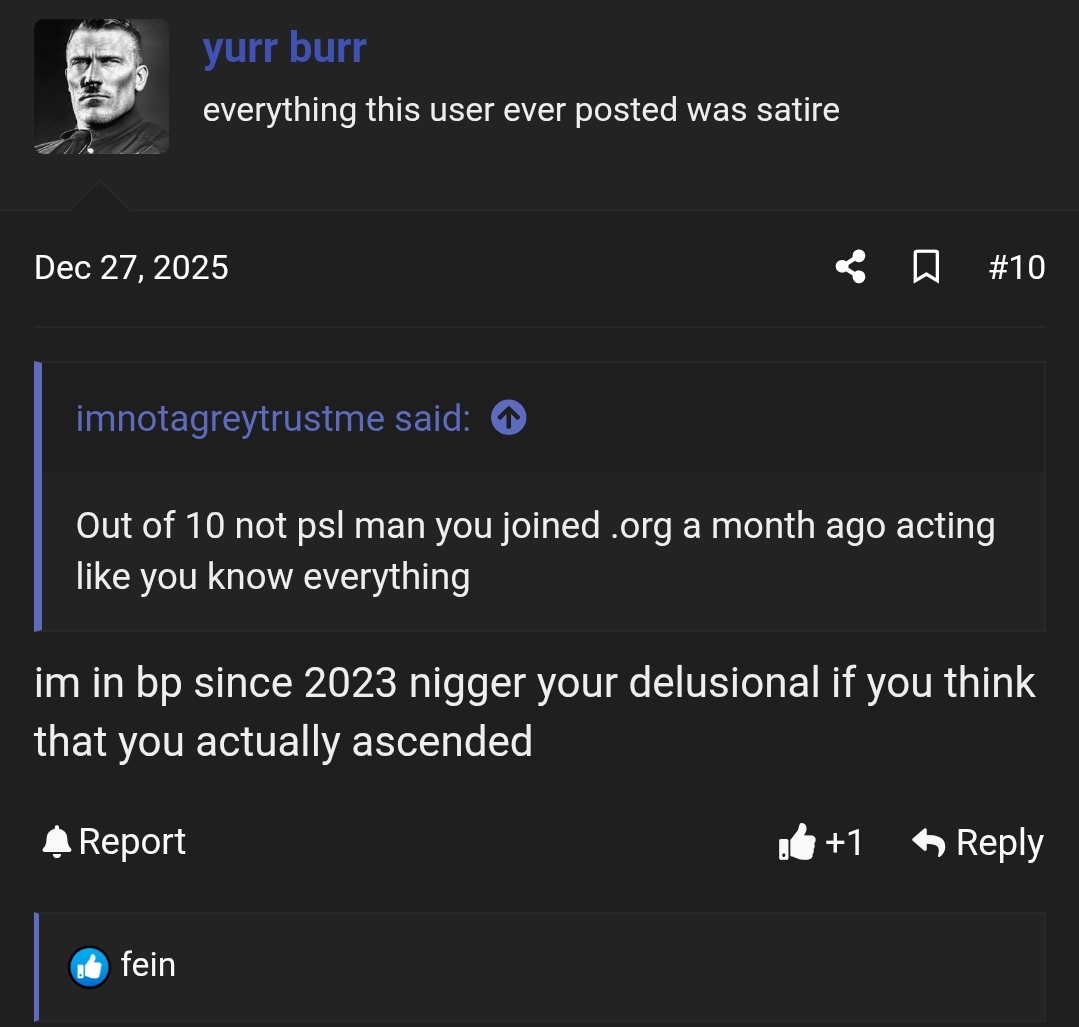Click Report to flag this post

point(131,841)
